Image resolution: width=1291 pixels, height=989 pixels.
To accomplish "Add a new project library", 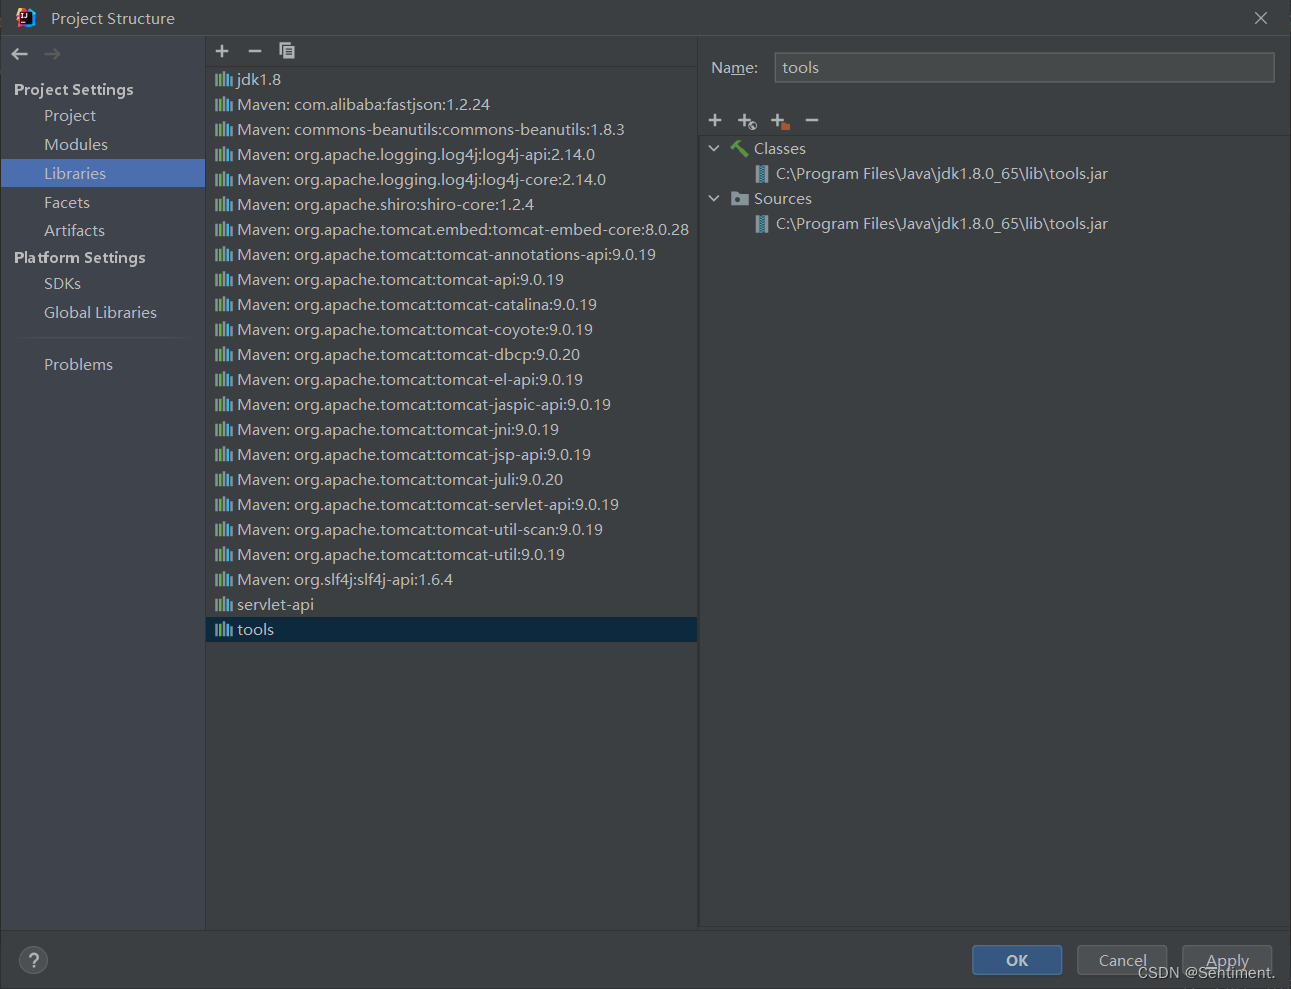I will (x=222, y=51).
